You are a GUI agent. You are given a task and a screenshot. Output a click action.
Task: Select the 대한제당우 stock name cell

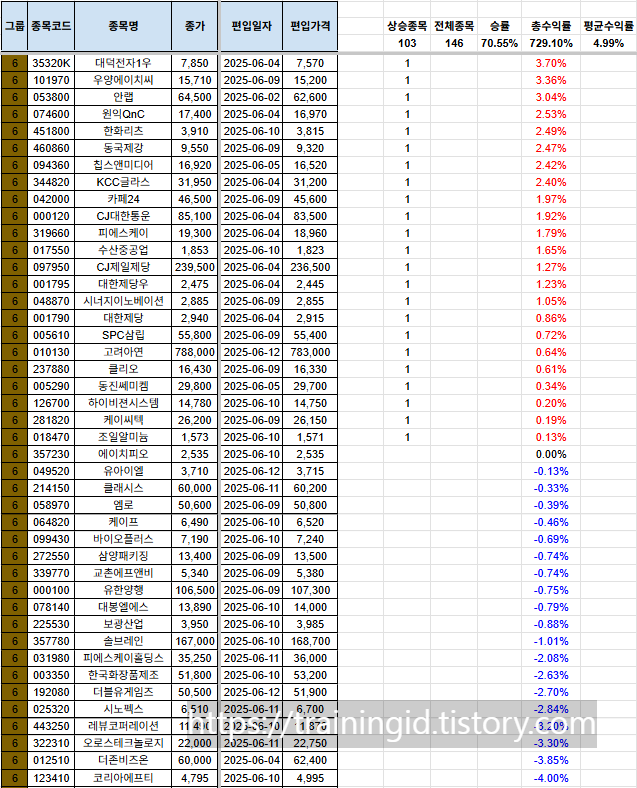click(x=123, y=284)
